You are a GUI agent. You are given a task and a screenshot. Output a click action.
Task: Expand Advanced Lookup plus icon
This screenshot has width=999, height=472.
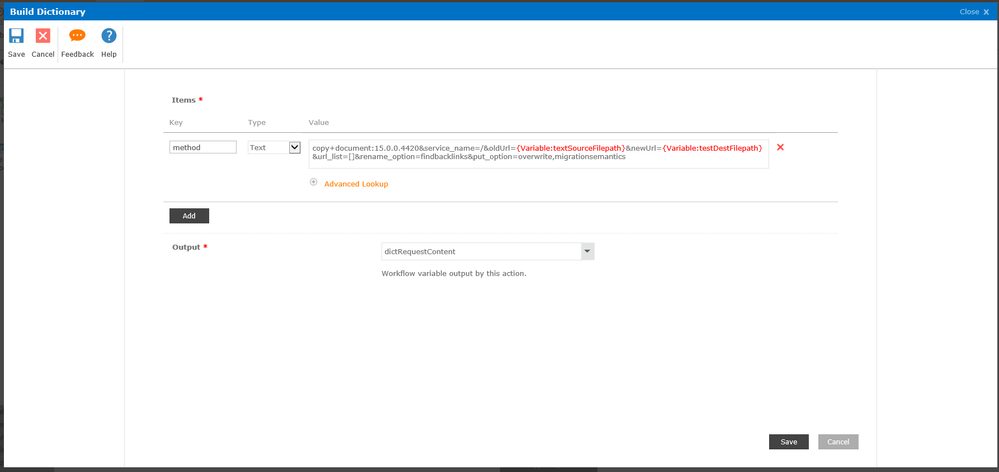click(313, 182)
